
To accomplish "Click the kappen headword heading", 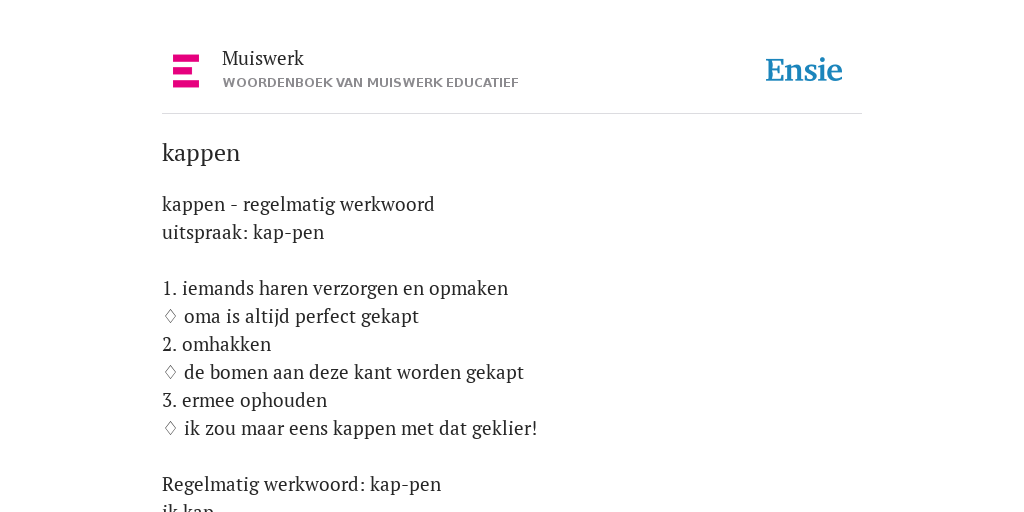I will [201, 153].
